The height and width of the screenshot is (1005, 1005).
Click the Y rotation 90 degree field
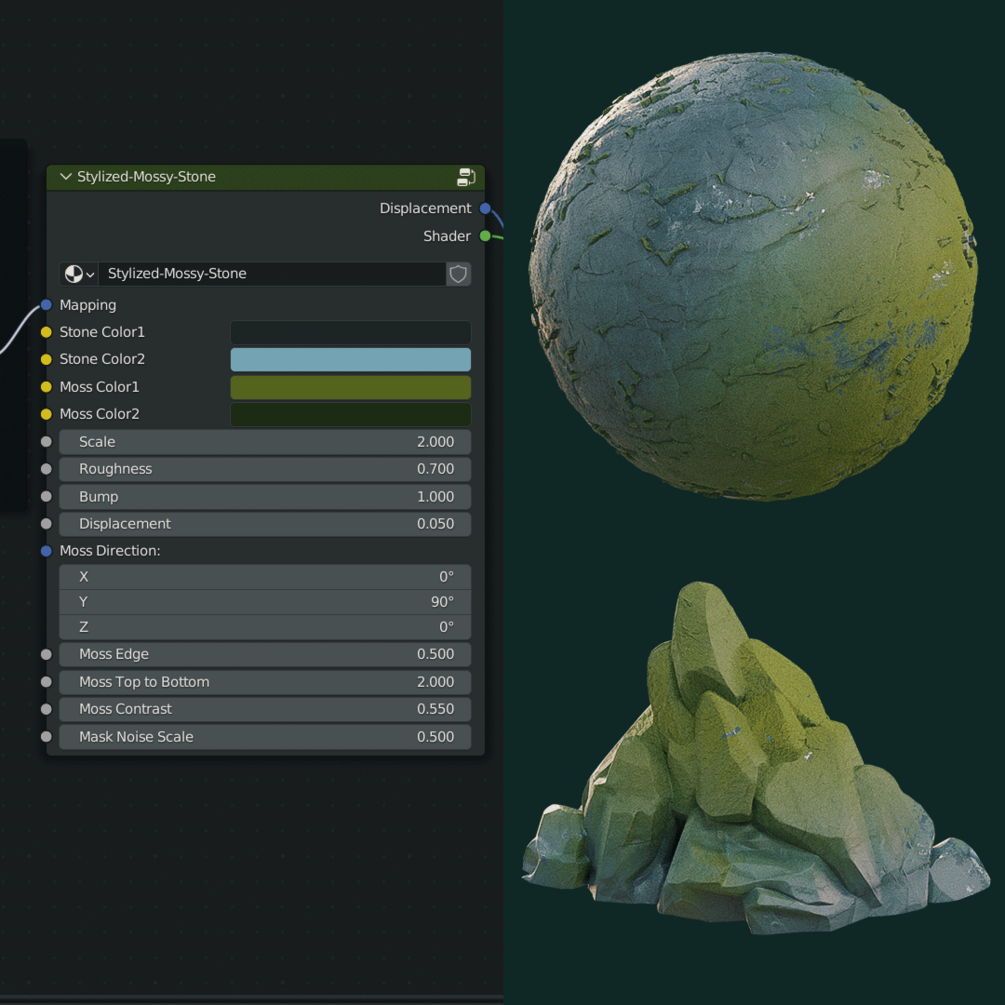[x=265, y=601]
